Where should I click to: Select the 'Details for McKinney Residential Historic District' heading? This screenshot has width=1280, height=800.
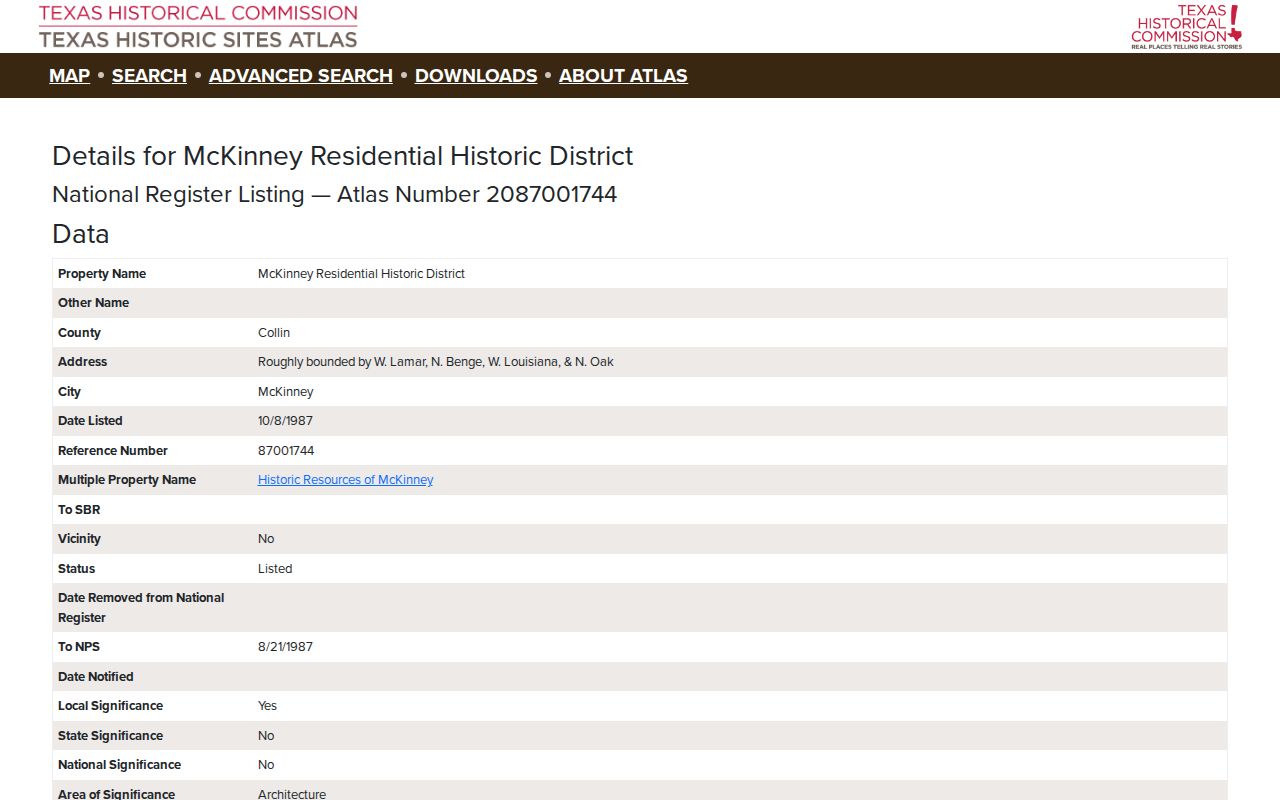(342, 156)
